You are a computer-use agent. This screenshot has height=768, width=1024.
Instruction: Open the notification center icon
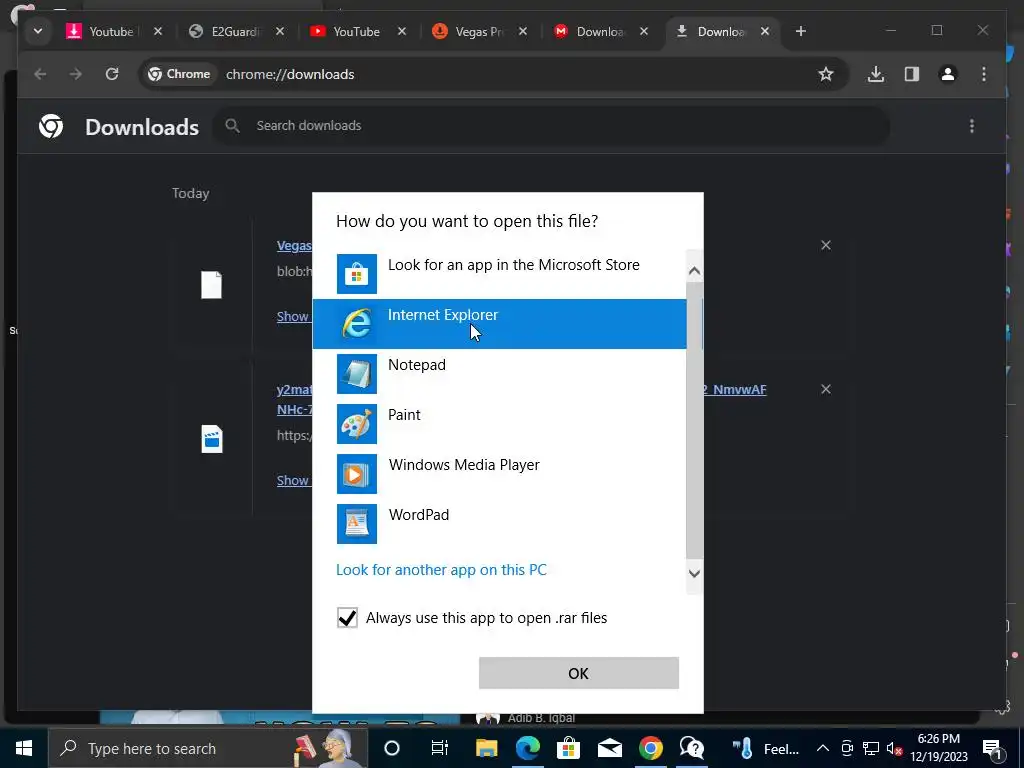993,748
